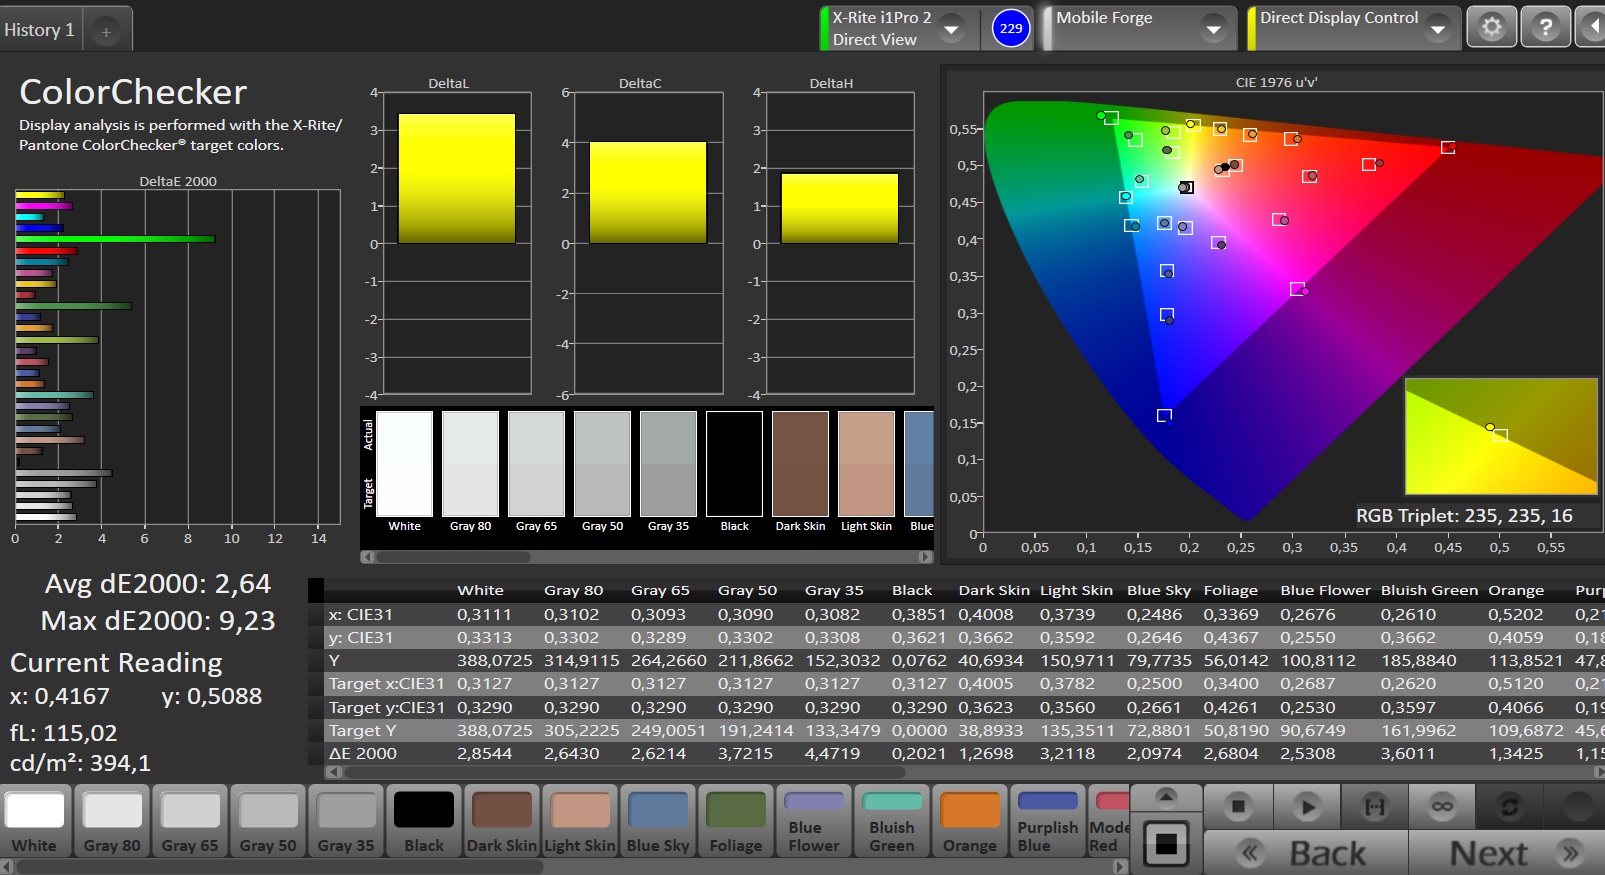Select the Gray 65 patch button
Image resolution: width=1605 pixels, height=875 pixels.
click(x=190, y=822)
